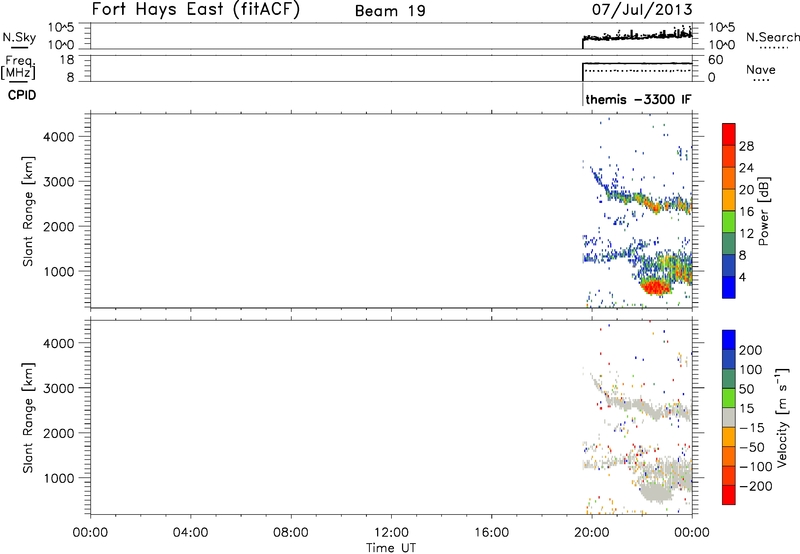This screenshot has width=800, height=554.
Task: Click the 'N.Search' legend label
Action: pos(772,37)
